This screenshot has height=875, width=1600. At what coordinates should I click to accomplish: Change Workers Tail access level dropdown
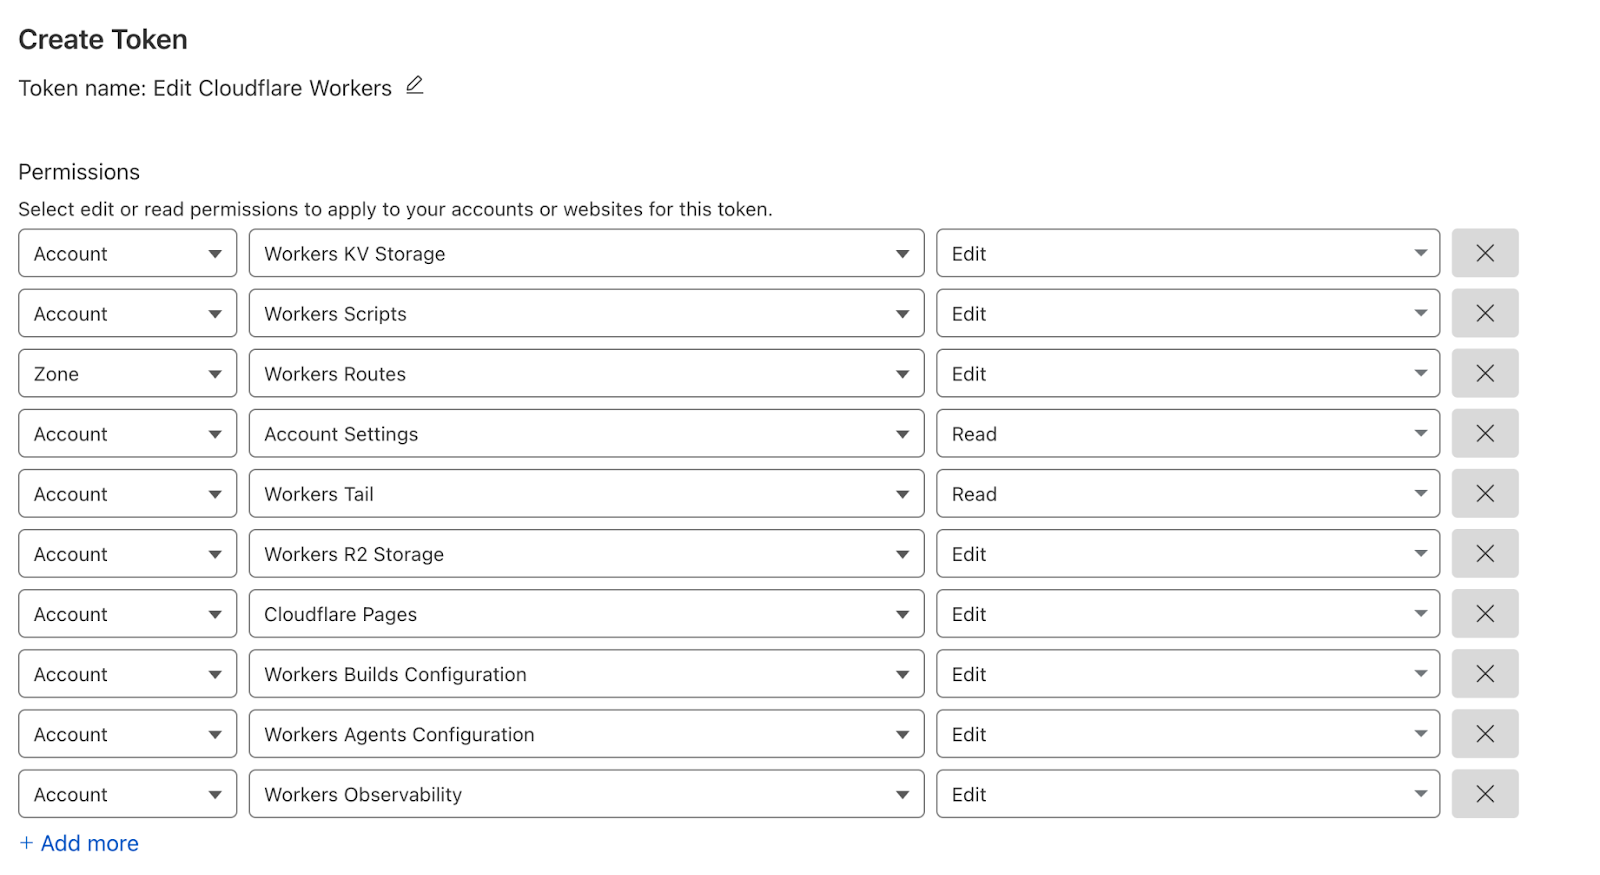click(x=1187, y=493)
